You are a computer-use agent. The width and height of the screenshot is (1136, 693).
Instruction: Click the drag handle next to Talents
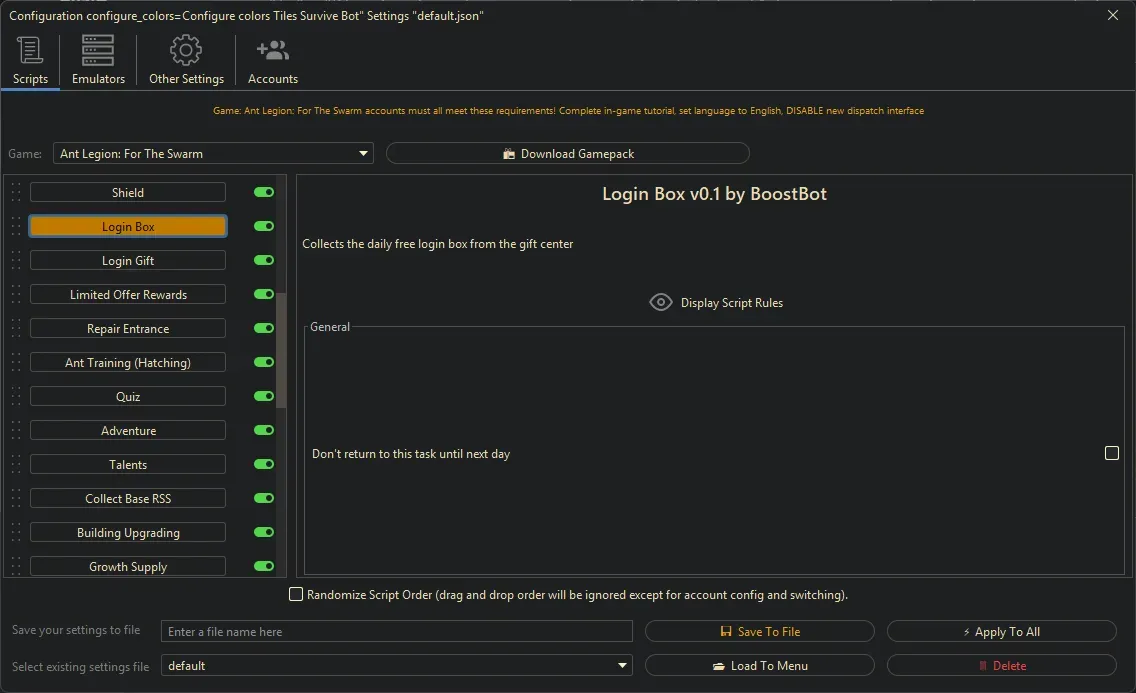[16, 464]
